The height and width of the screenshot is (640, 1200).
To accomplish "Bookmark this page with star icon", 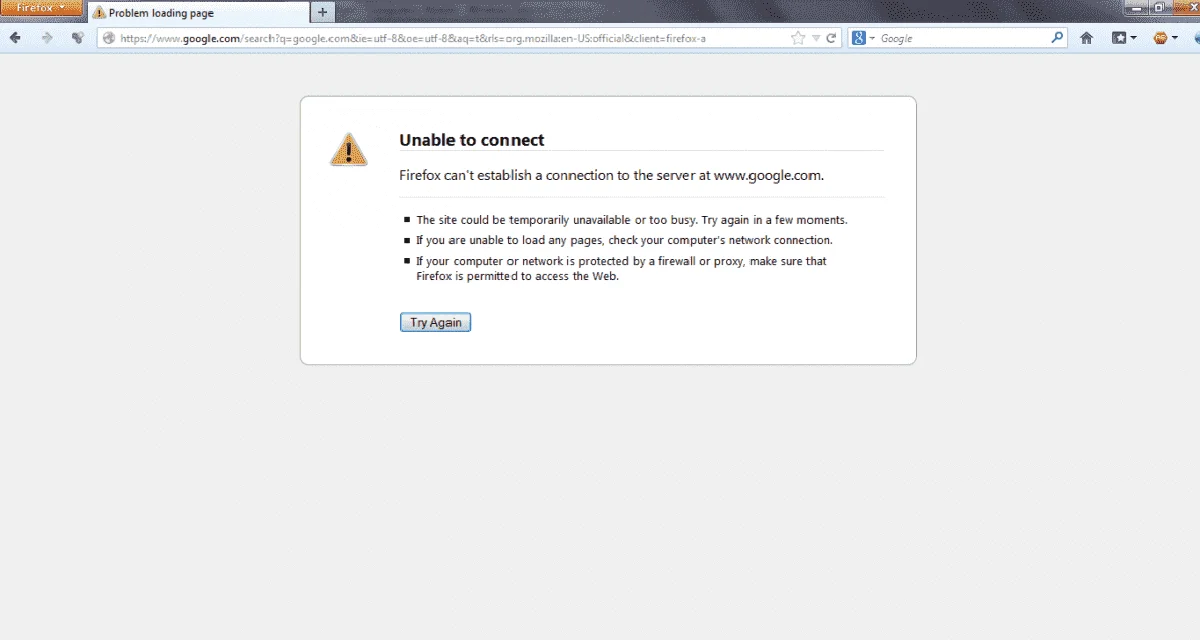I will [798, 38].
